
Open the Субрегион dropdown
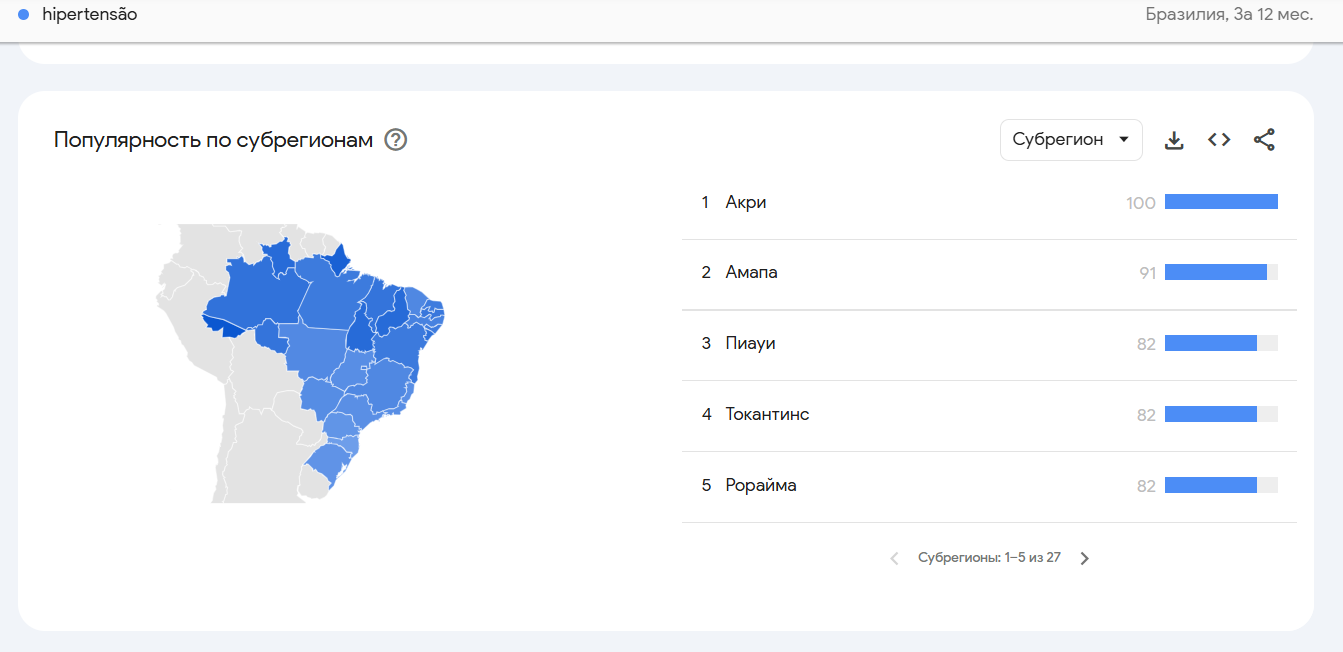coord(1071,140)
